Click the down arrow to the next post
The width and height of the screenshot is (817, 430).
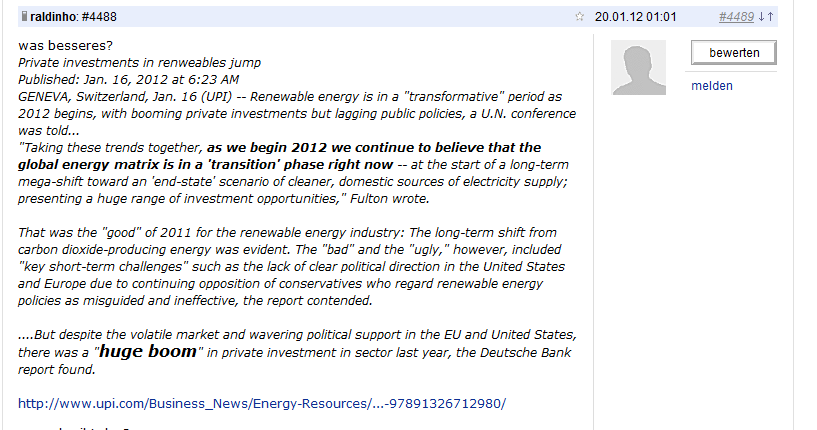click(761, 17)
